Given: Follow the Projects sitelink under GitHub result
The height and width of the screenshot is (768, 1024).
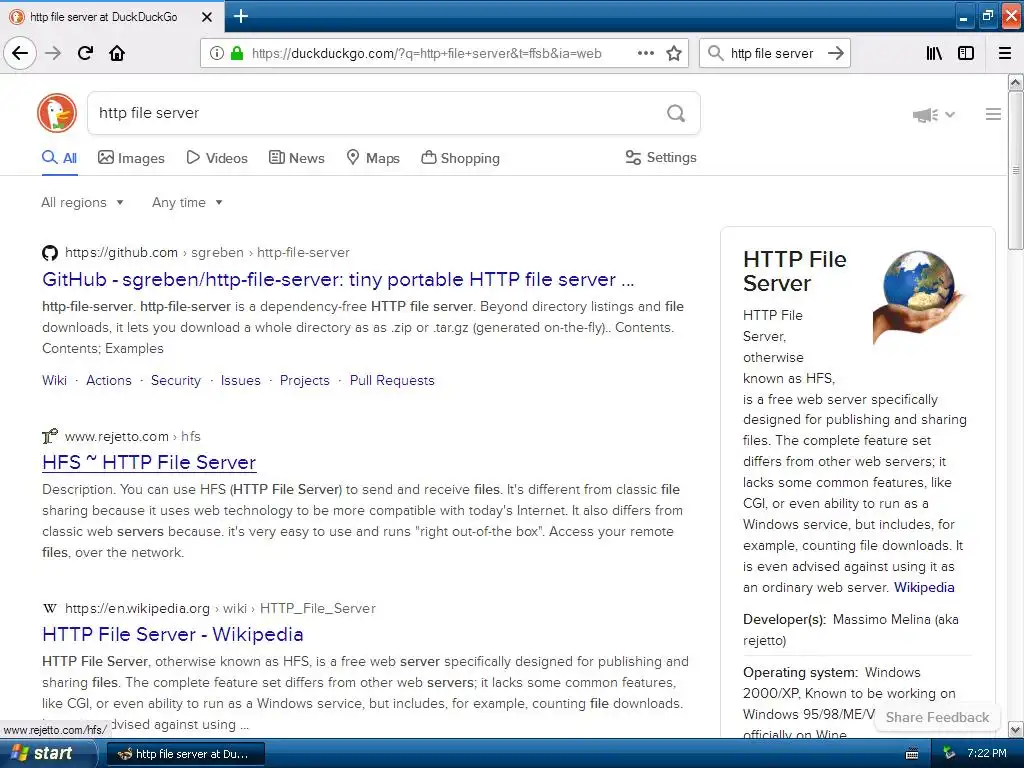Looking at the screenshot, I should pos(304,380).
